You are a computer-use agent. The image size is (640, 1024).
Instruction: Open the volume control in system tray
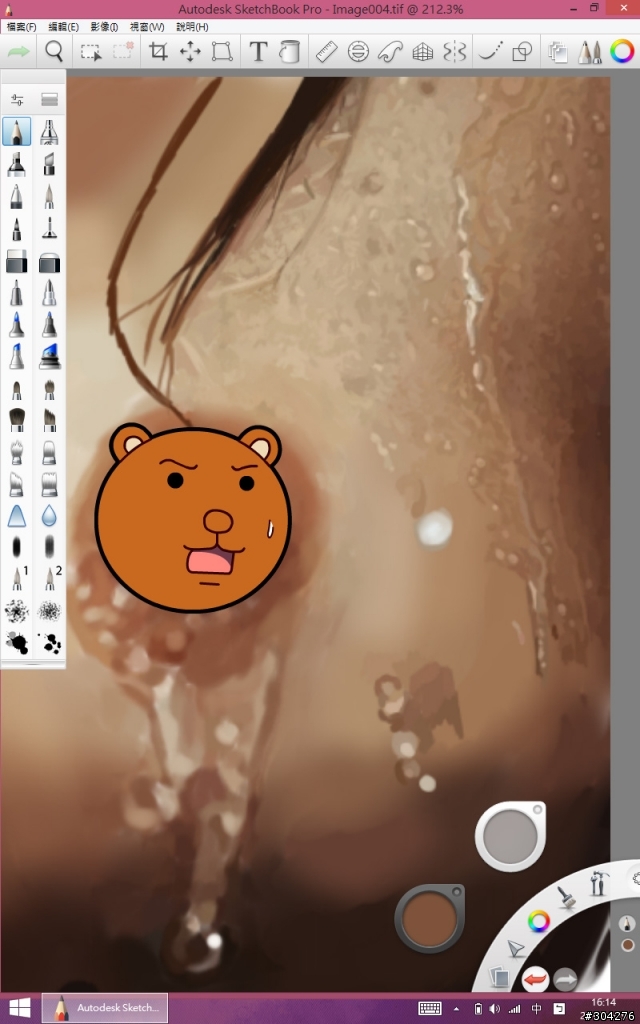tap(494, 1009)
